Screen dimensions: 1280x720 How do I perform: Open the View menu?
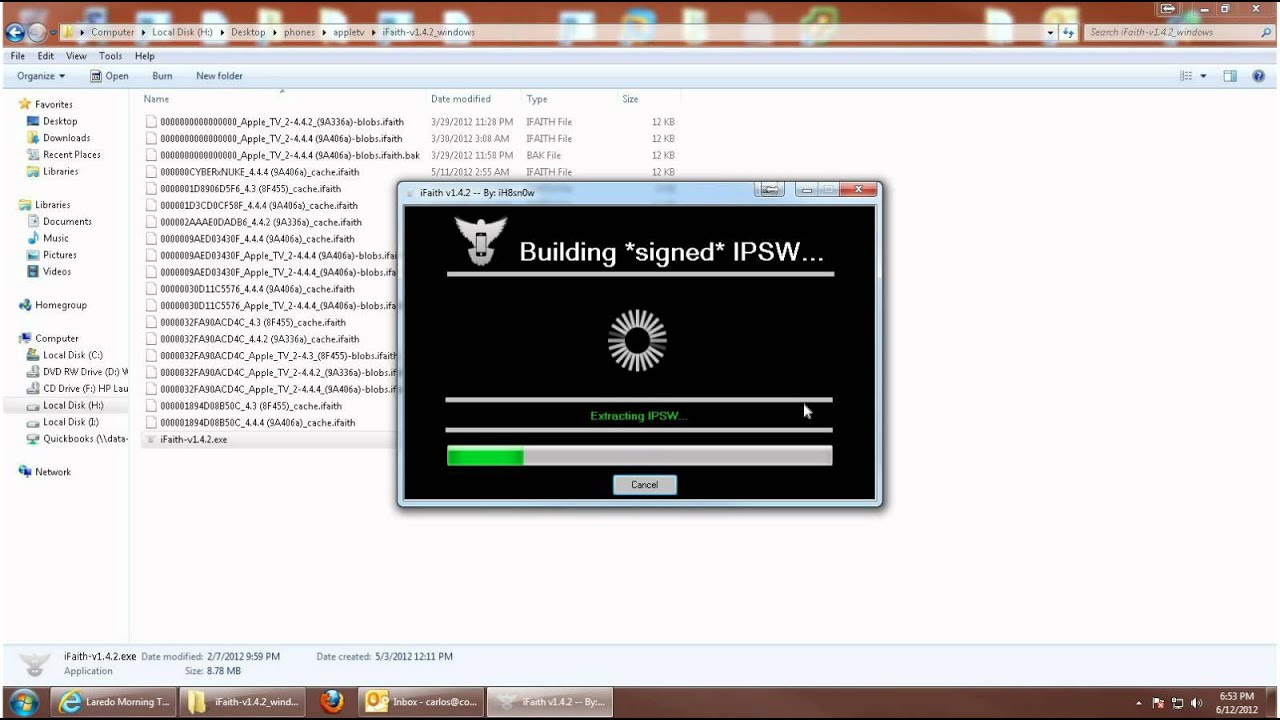click(77, 56)
